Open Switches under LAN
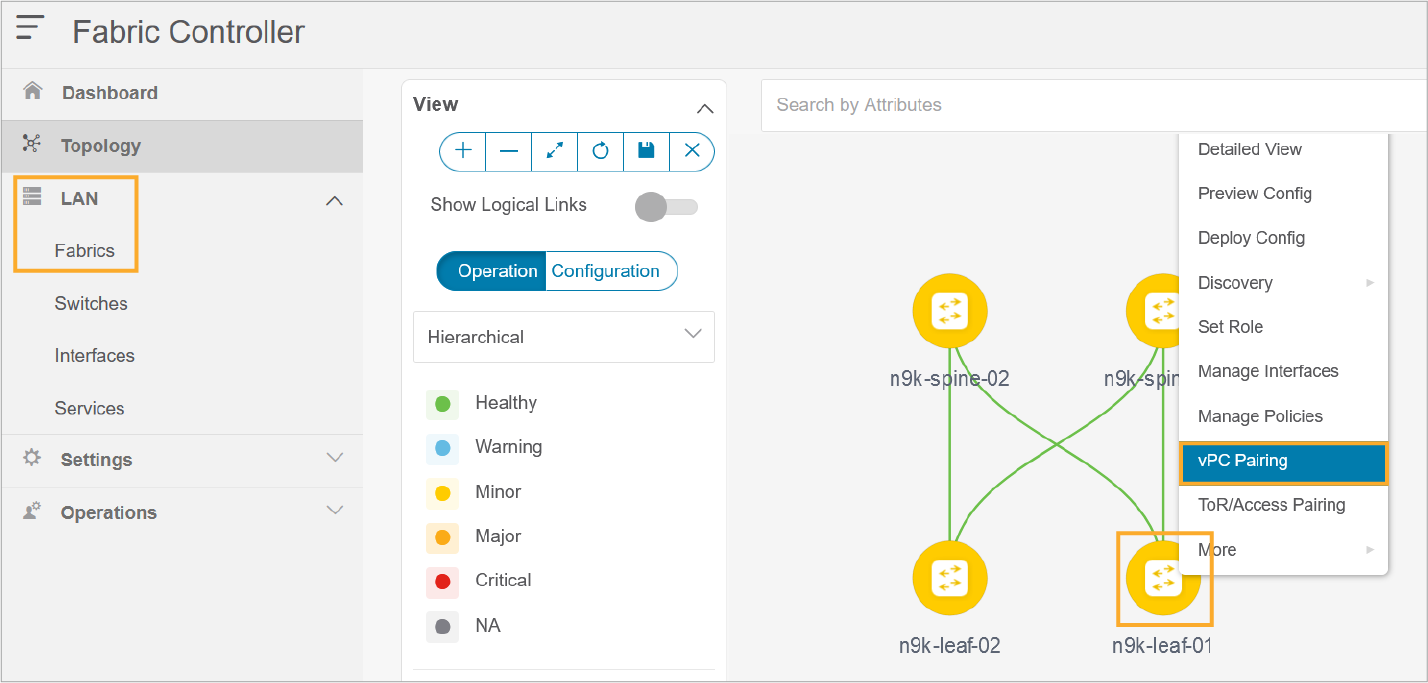1428x683 pixels. (x=91, y=303)
